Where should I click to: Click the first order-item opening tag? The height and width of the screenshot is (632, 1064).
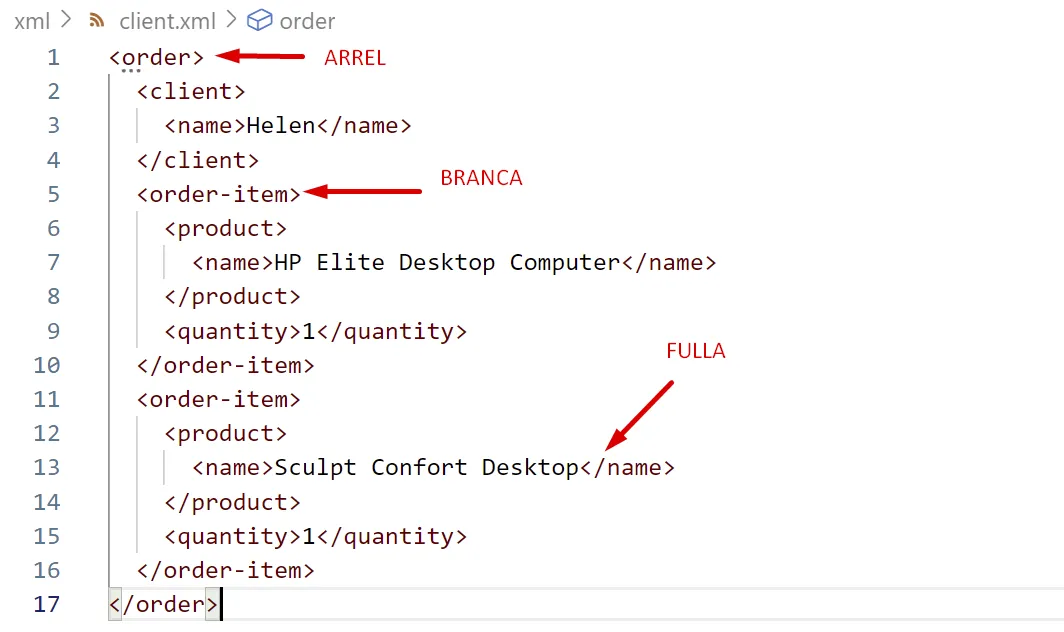(219, 194)
